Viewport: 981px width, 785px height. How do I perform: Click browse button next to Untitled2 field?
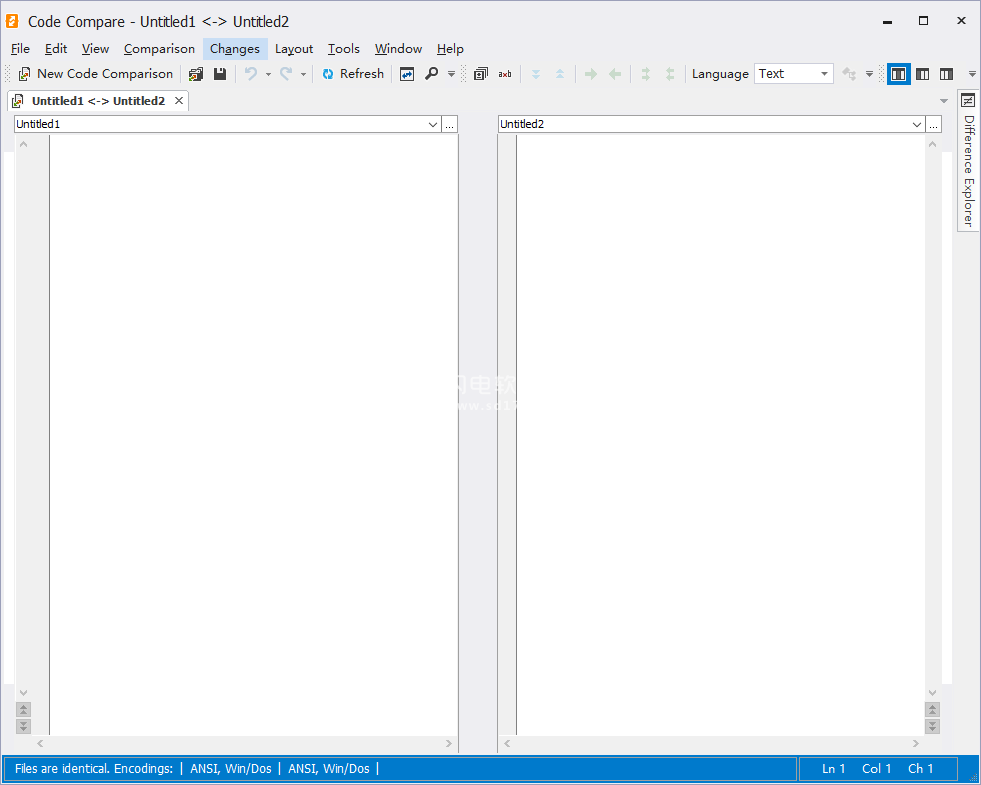934,124
